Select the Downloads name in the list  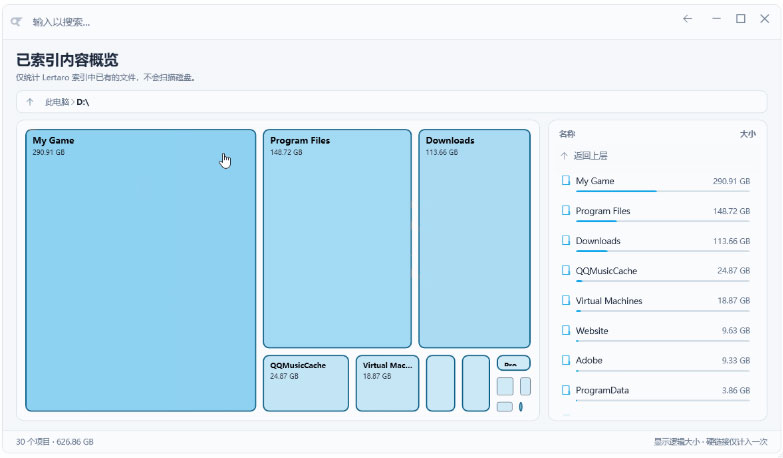point(598,241)
